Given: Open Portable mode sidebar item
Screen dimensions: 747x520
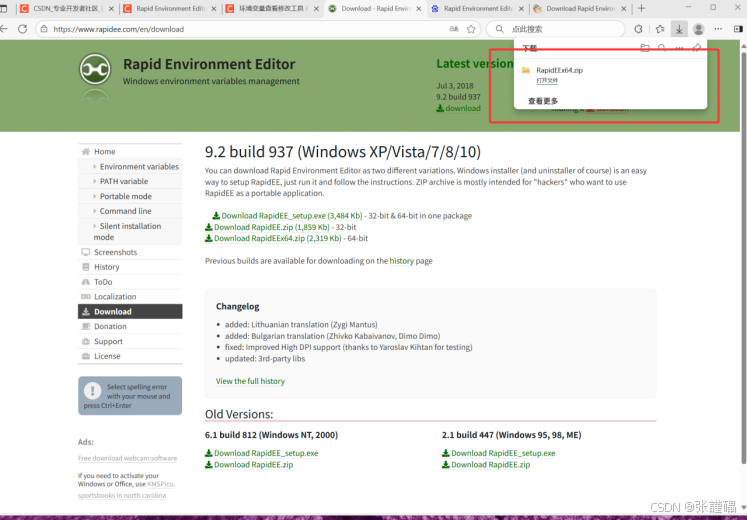Looking at the screenshot, I should coord(130,196).
